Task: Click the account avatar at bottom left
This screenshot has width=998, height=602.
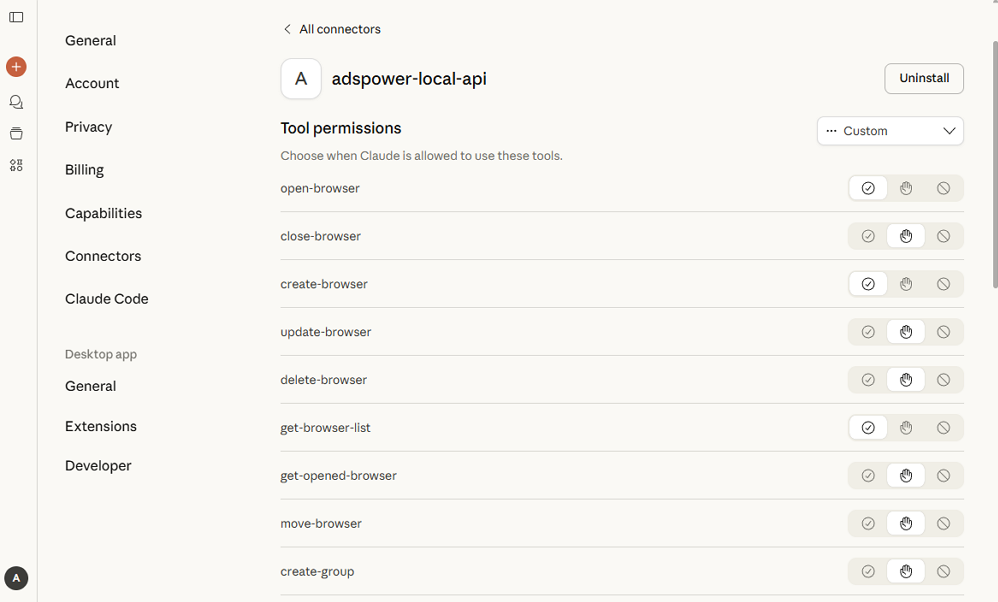Action: coord(16,578)
